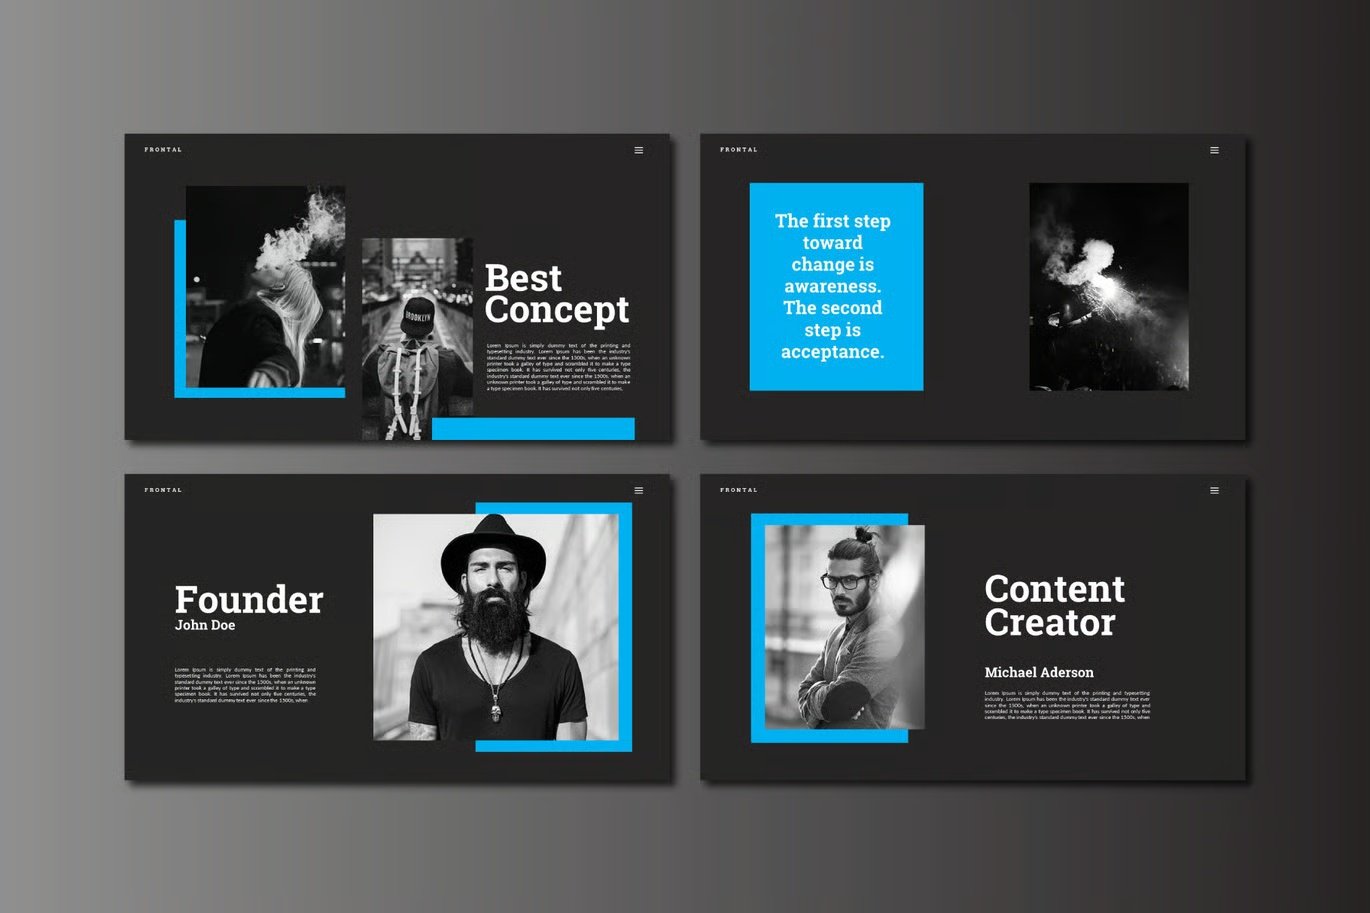Image resolution: width=1370 pixels, height=913 pixels.
Task: Select the Founder heading text
Action: [x=249, y=600]
